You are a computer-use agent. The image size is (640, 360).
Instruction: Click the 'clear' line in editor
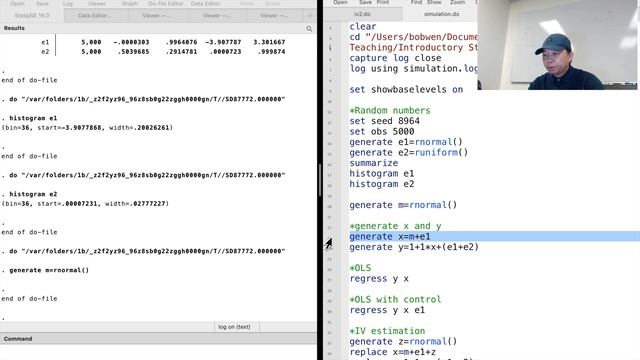(362, 27)
